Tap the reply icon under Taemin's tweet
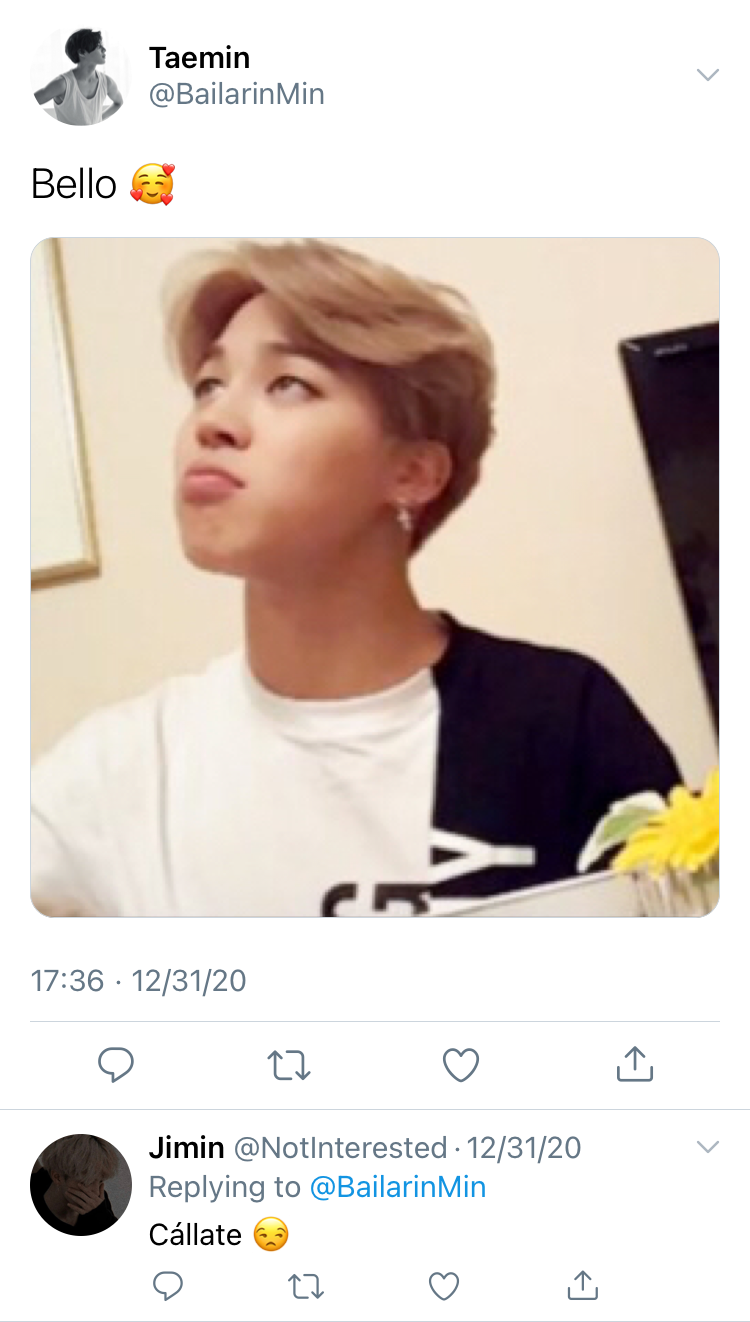 coord(116,1065)
